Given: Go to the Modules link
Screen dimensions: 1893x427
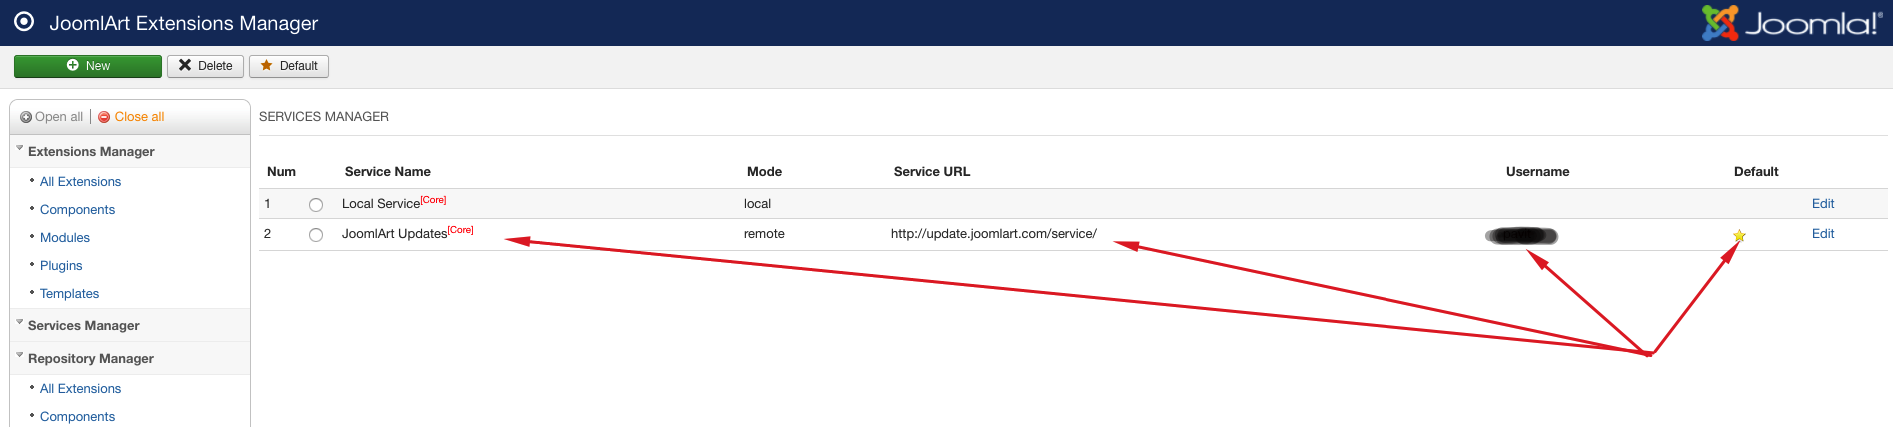Looking at the screenshot, I should pyautogui.click(x=65, y=237).
